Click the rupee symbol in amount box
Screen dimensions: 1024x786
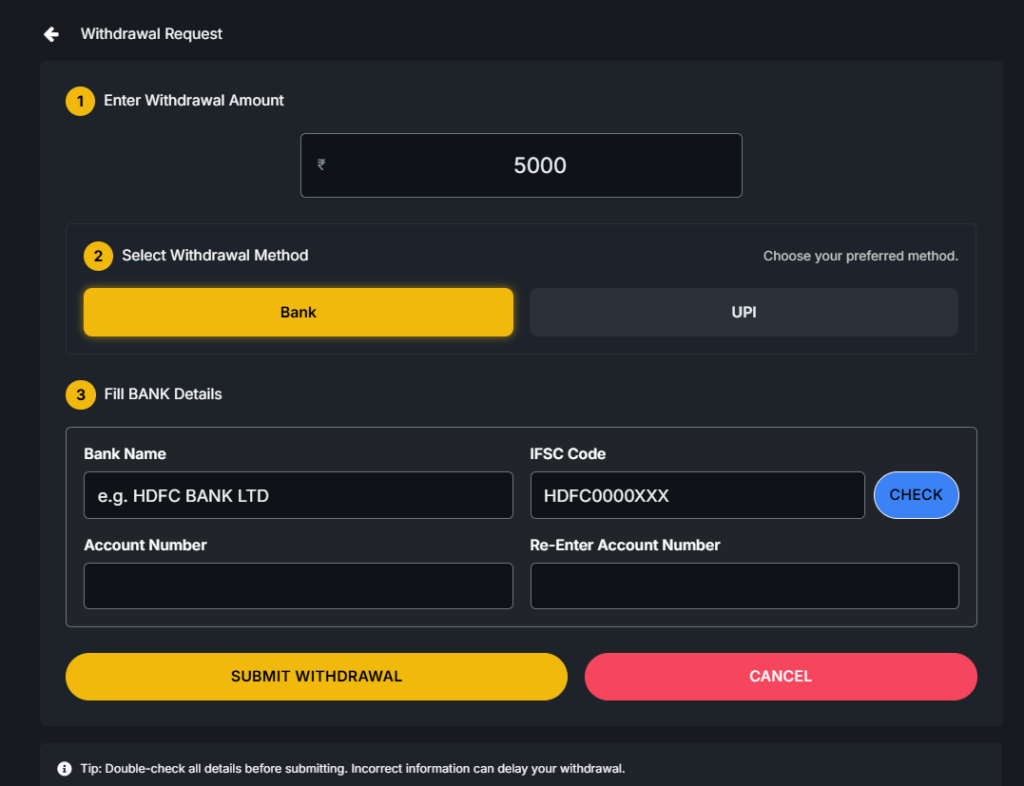[x=321, y=165]
